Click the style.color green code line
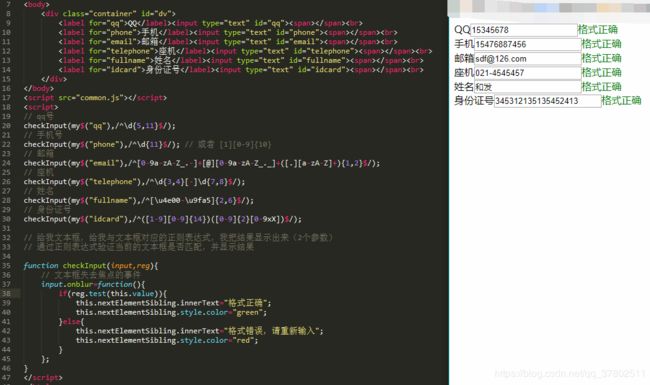Viewport: 650px width, 385px height. pos(171,312)
